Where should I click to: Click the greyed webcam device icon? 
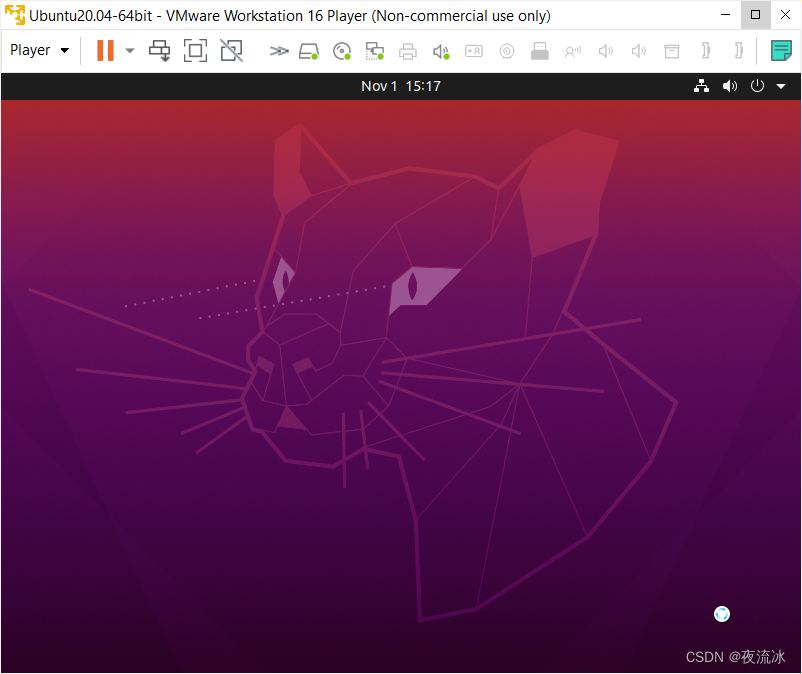(x=507, y=51)
